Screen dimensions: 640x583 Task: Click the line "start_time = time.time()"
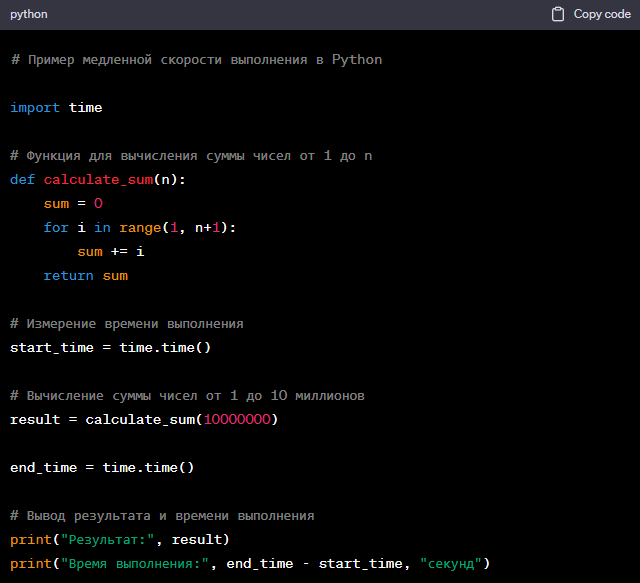pyautogui.click(x=110, y=348)
